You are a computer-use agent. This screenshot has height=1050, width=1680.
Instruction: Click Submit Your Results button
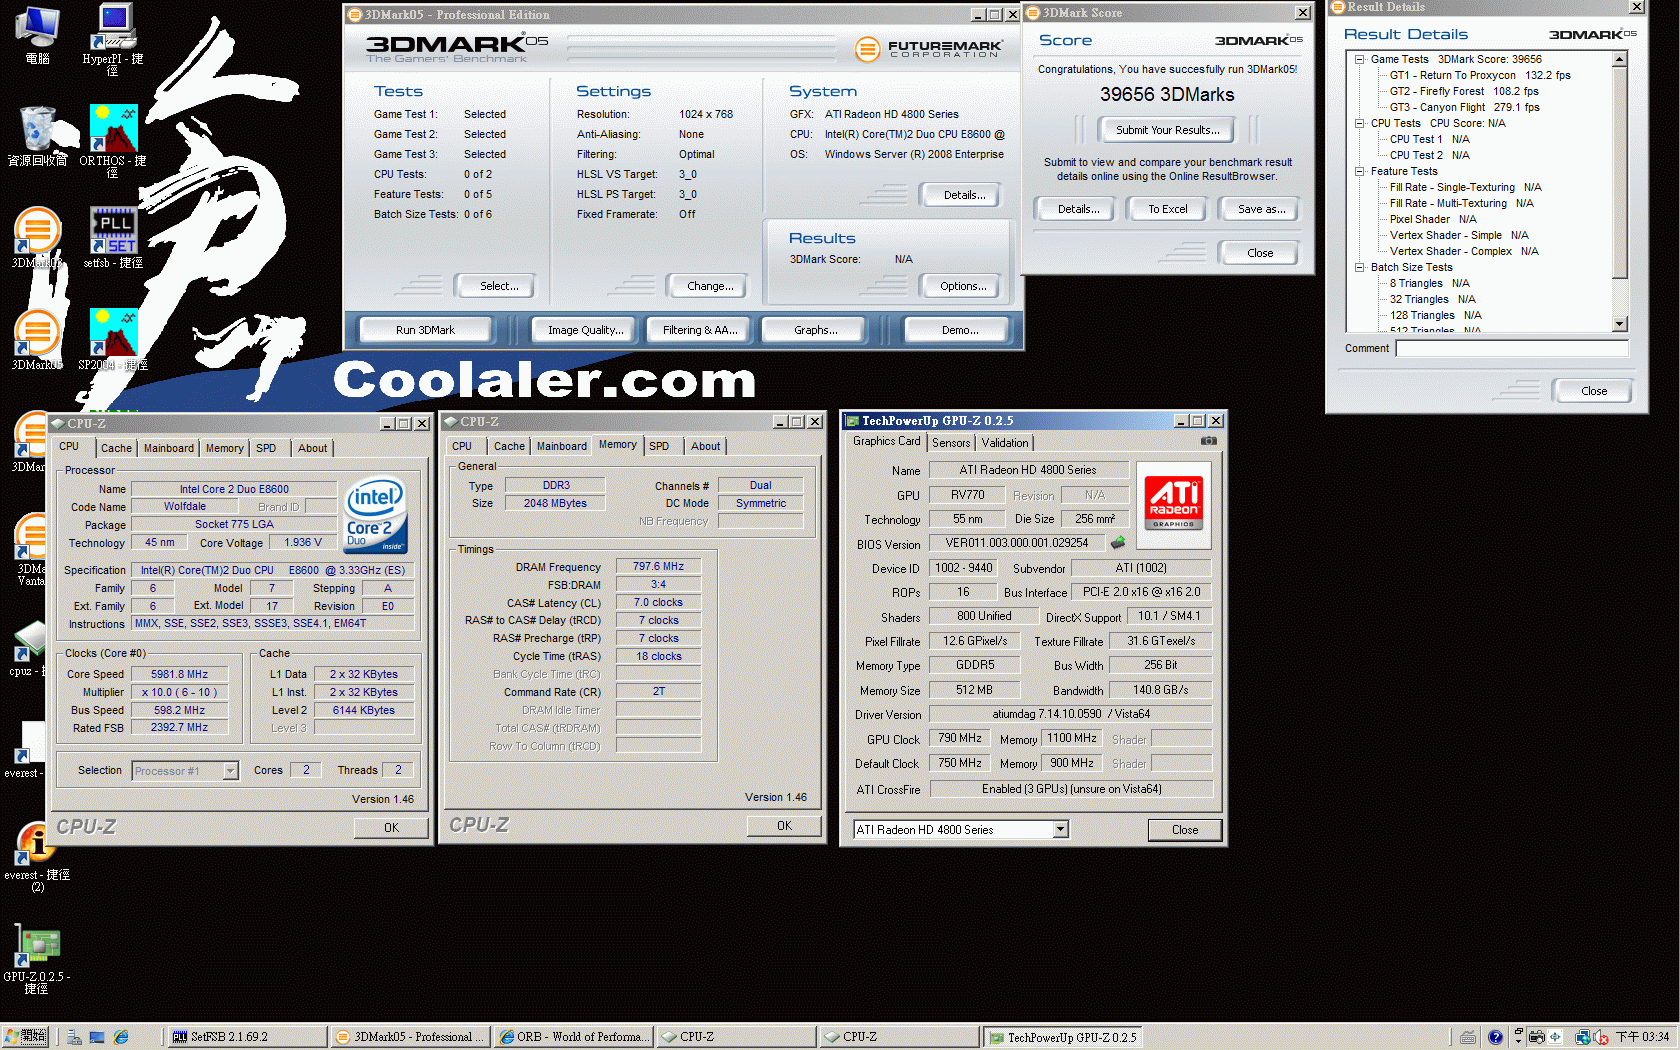coord(1167,130)
